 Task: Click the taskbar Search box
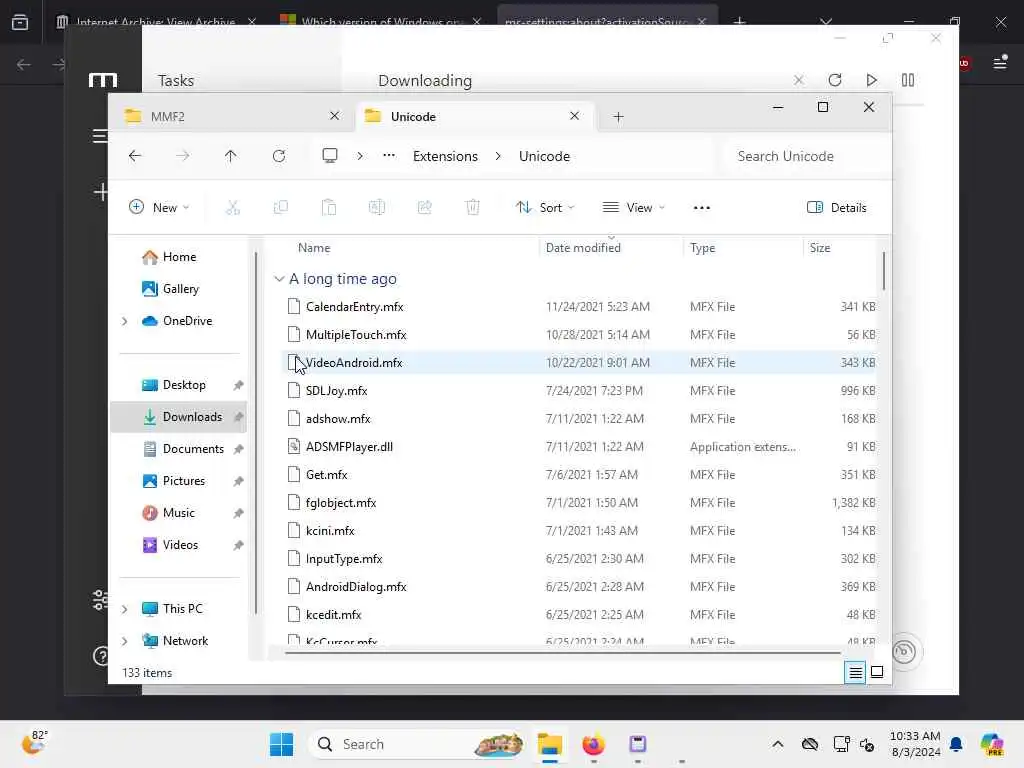point(418,744)
